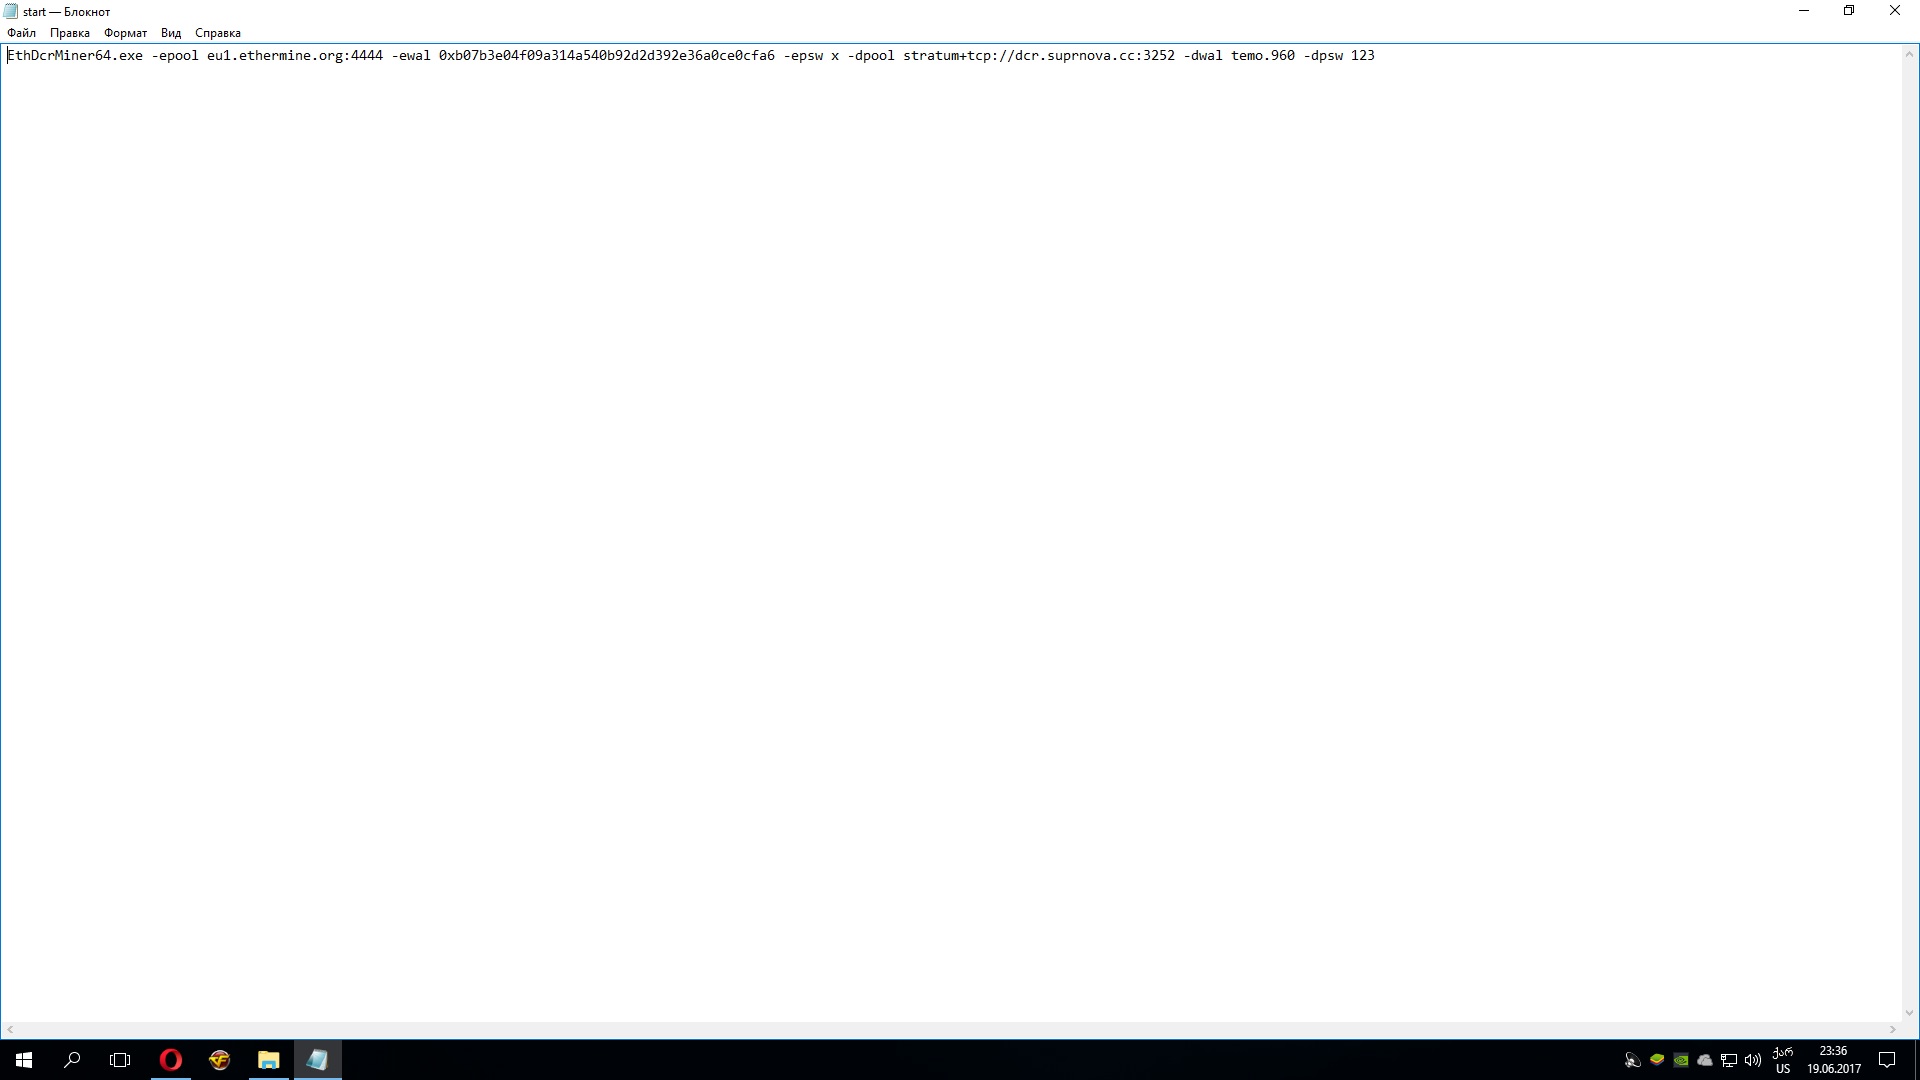1920x1080 pixels.
Task: Open the Правка menu
Action: (x=69, y=33)
